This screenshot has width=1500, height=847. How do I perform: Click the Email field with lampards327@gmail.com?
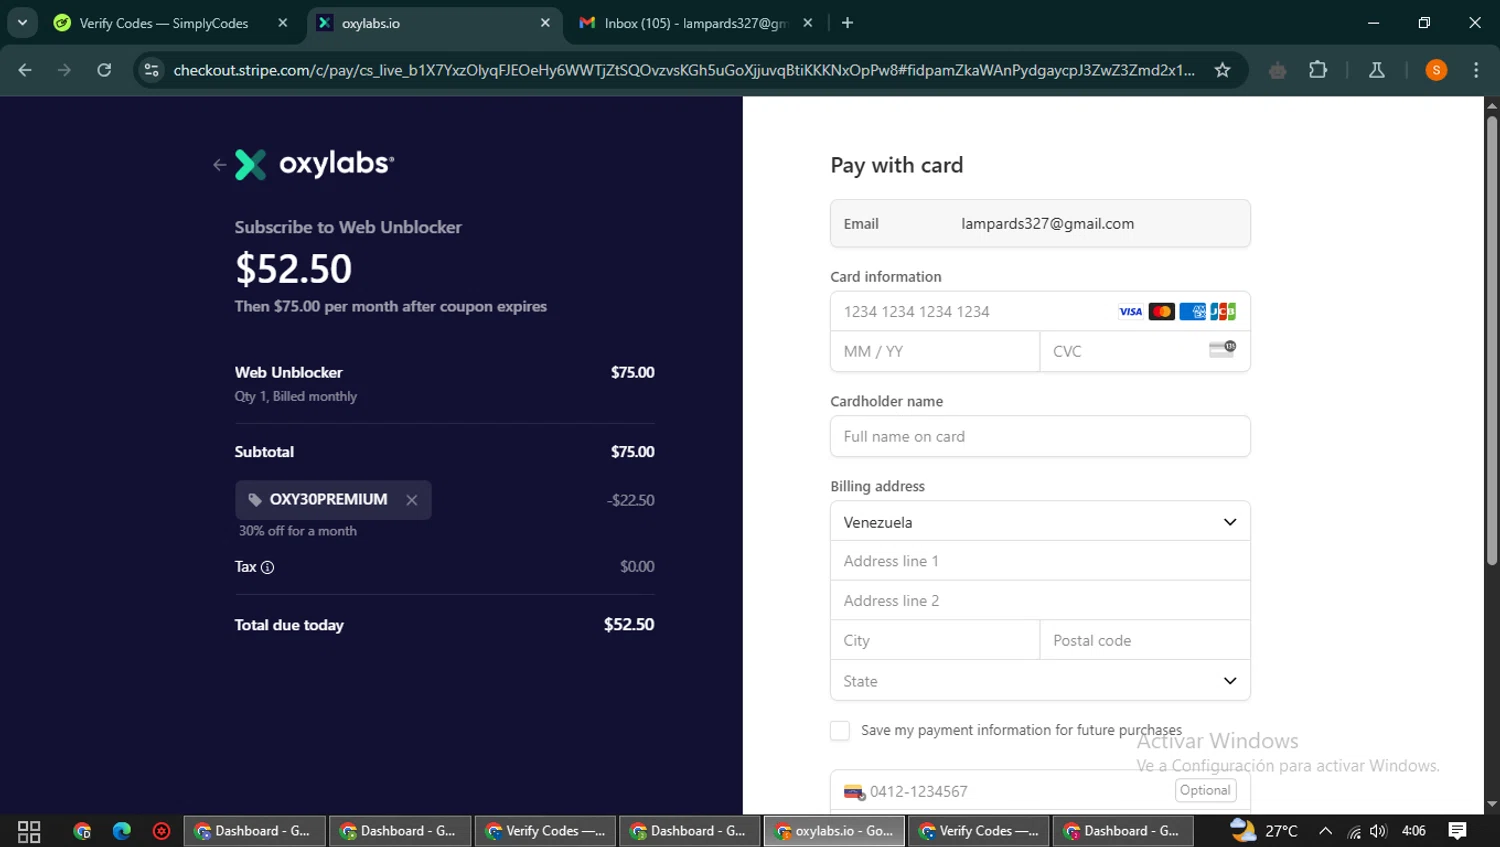click(x=1040, y=224)
